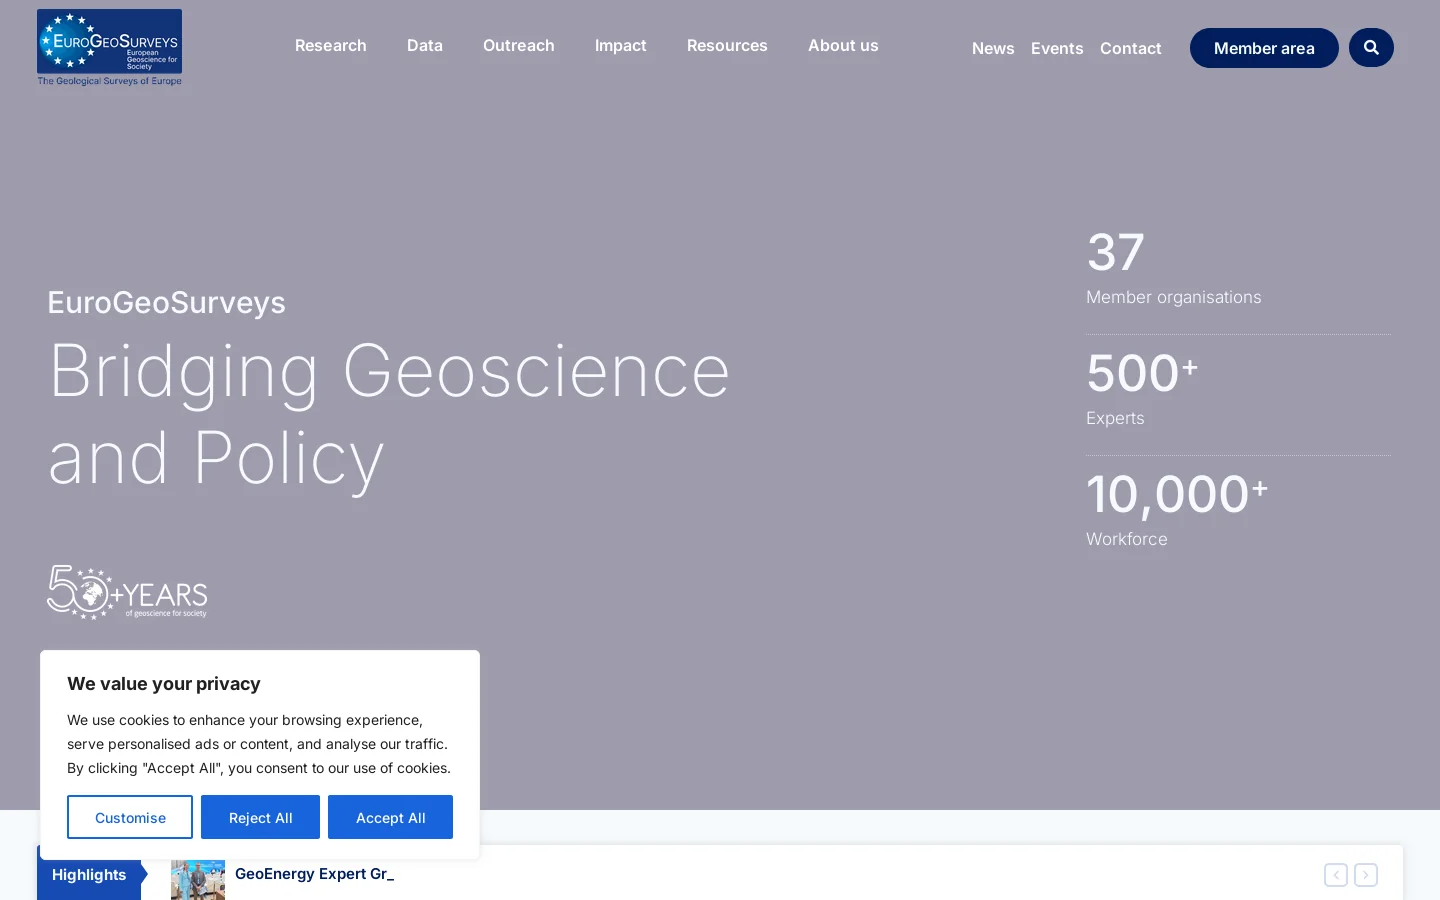Click the Member area button
Viewport: 1440px width, 900px height.
click(1264, 48)
